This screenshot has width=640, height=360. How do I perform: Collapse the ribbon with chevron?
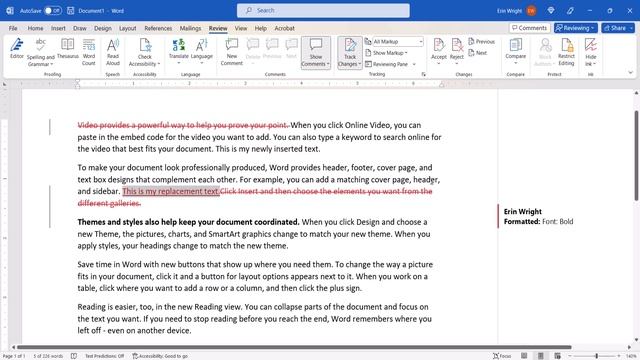pyautogui.click(x=631, y=73)
